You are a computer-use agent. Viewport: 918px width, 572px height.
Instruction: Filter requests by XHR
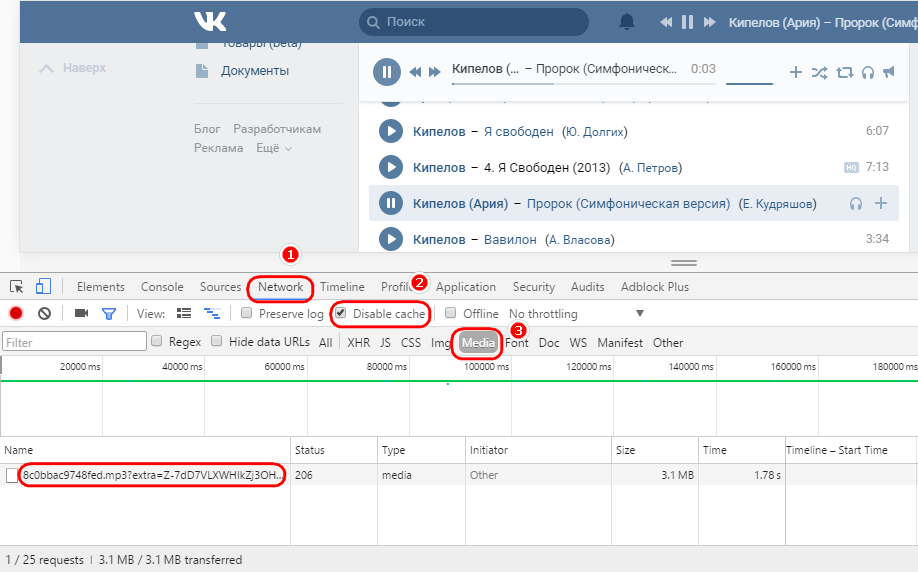click(358, 343)
